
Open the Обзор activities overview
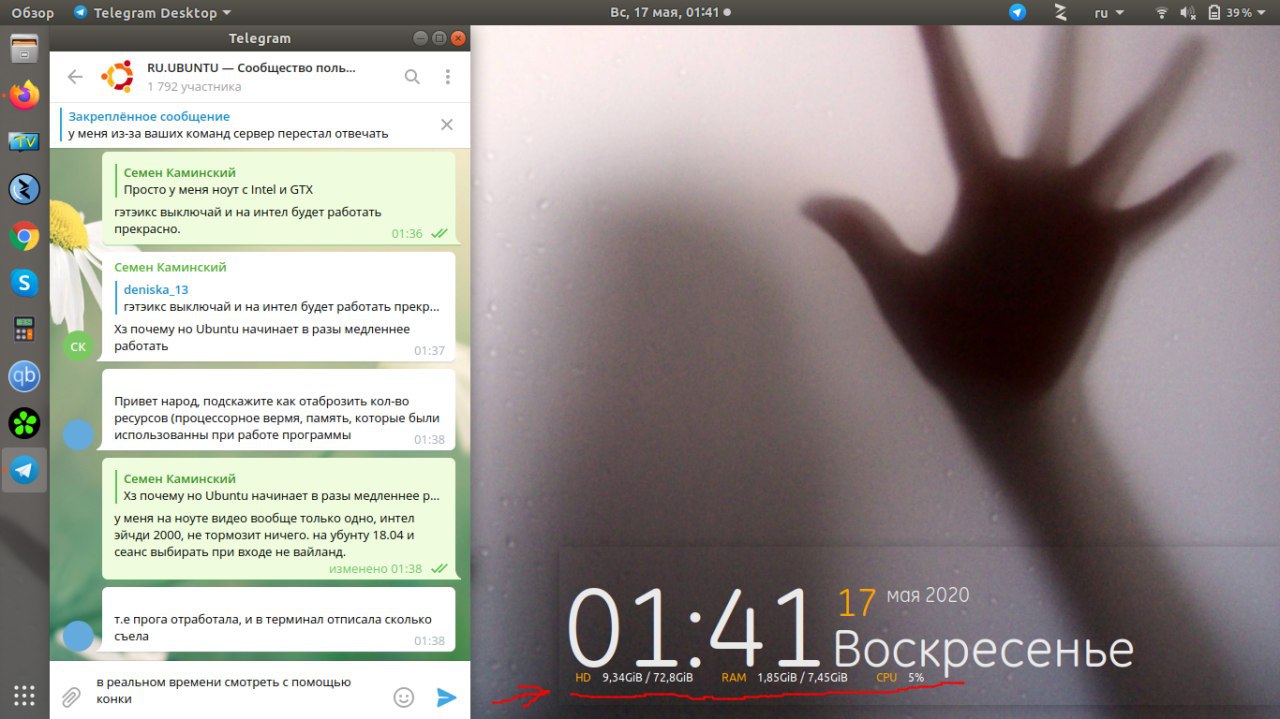coord(33,13)
